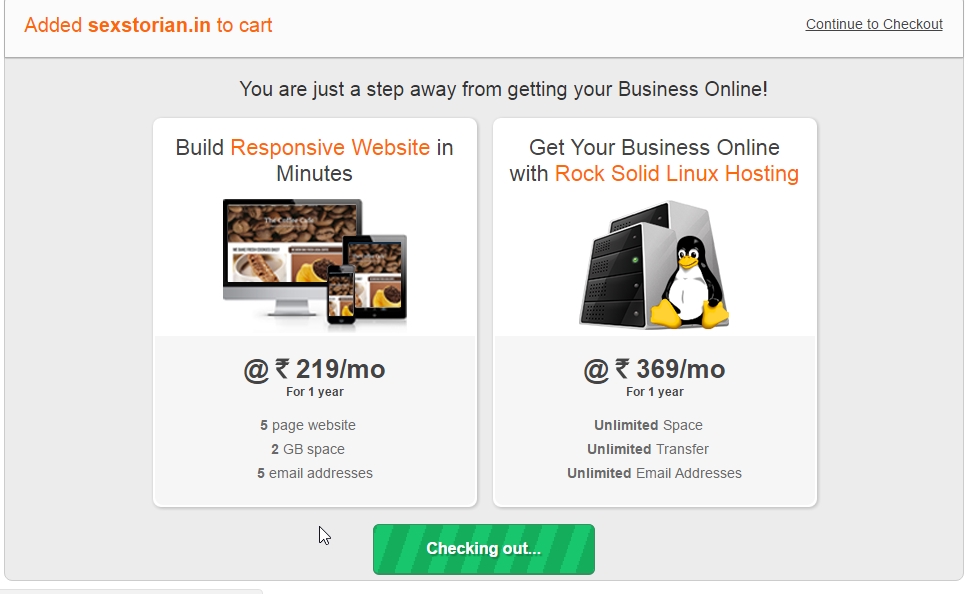Select the 5 page website feature
Viewport: 971px width, 594px height.
(308, 426)
